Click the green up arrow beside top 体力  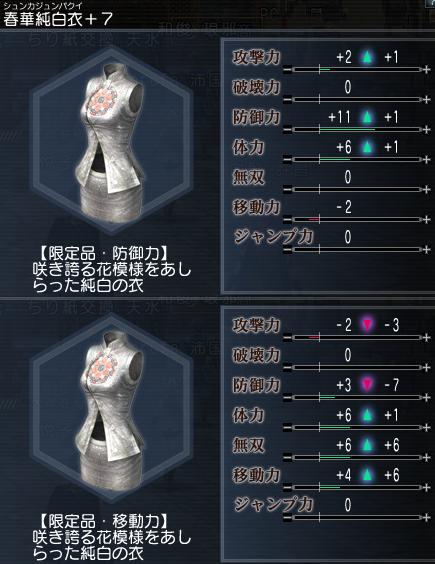367,147
